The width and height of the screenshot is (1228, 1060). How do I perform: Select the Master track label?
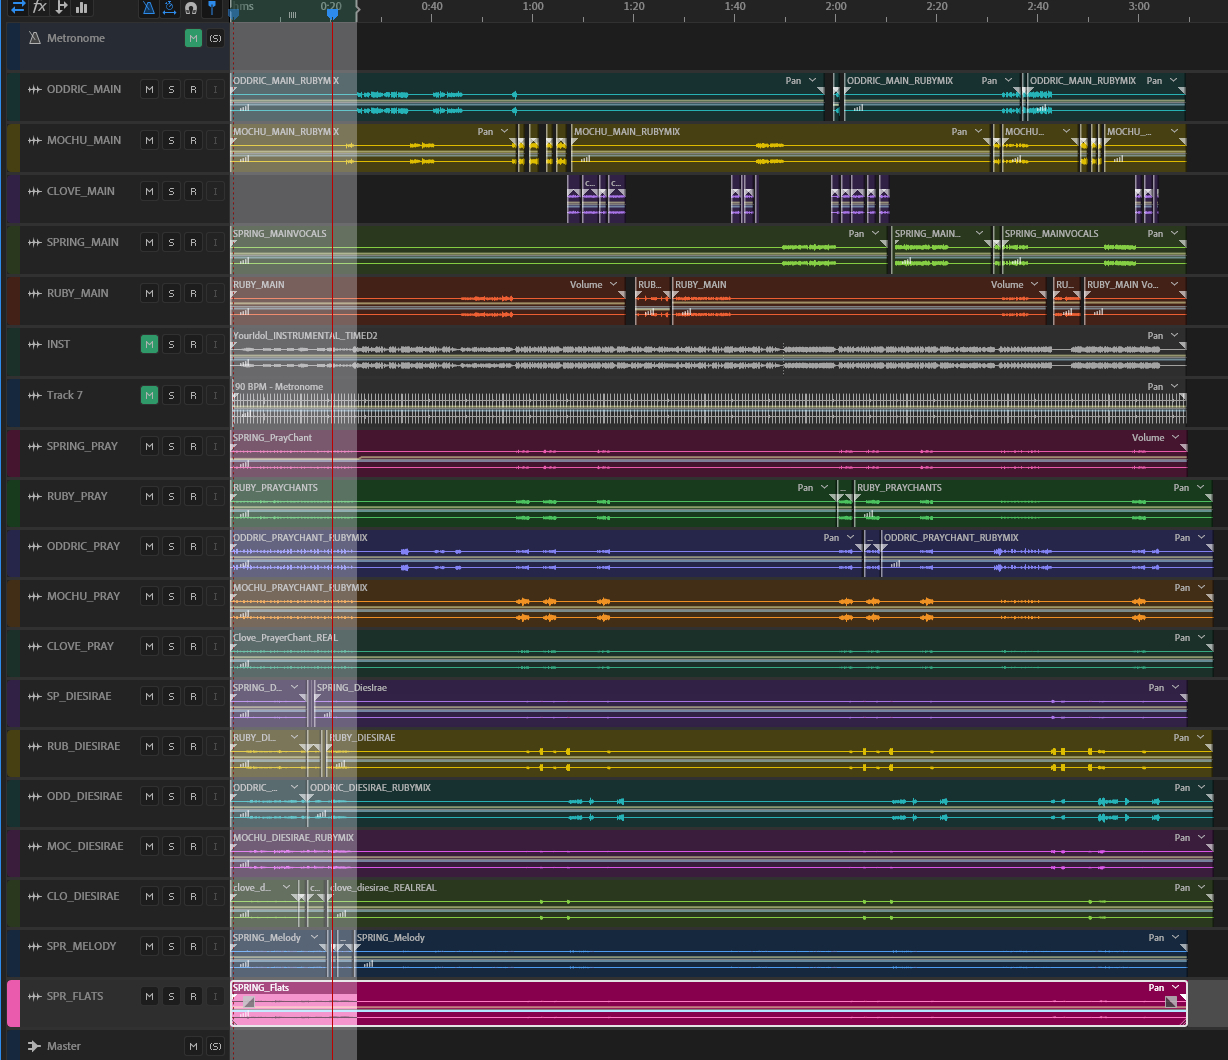pyautogui.click(x=64, y=1046)
